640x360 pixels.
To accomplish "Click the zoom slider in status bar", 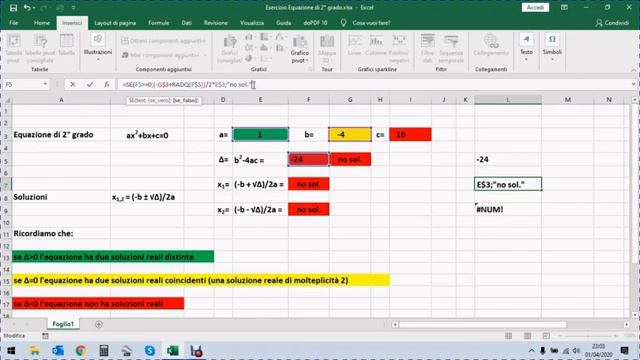I will 588,336.
